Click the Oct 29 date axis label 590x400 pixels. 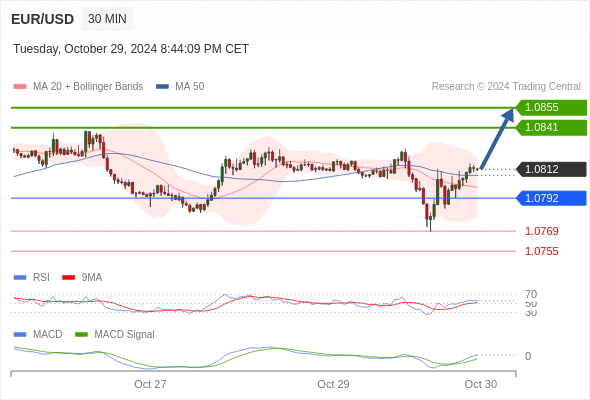pos(333,384)
